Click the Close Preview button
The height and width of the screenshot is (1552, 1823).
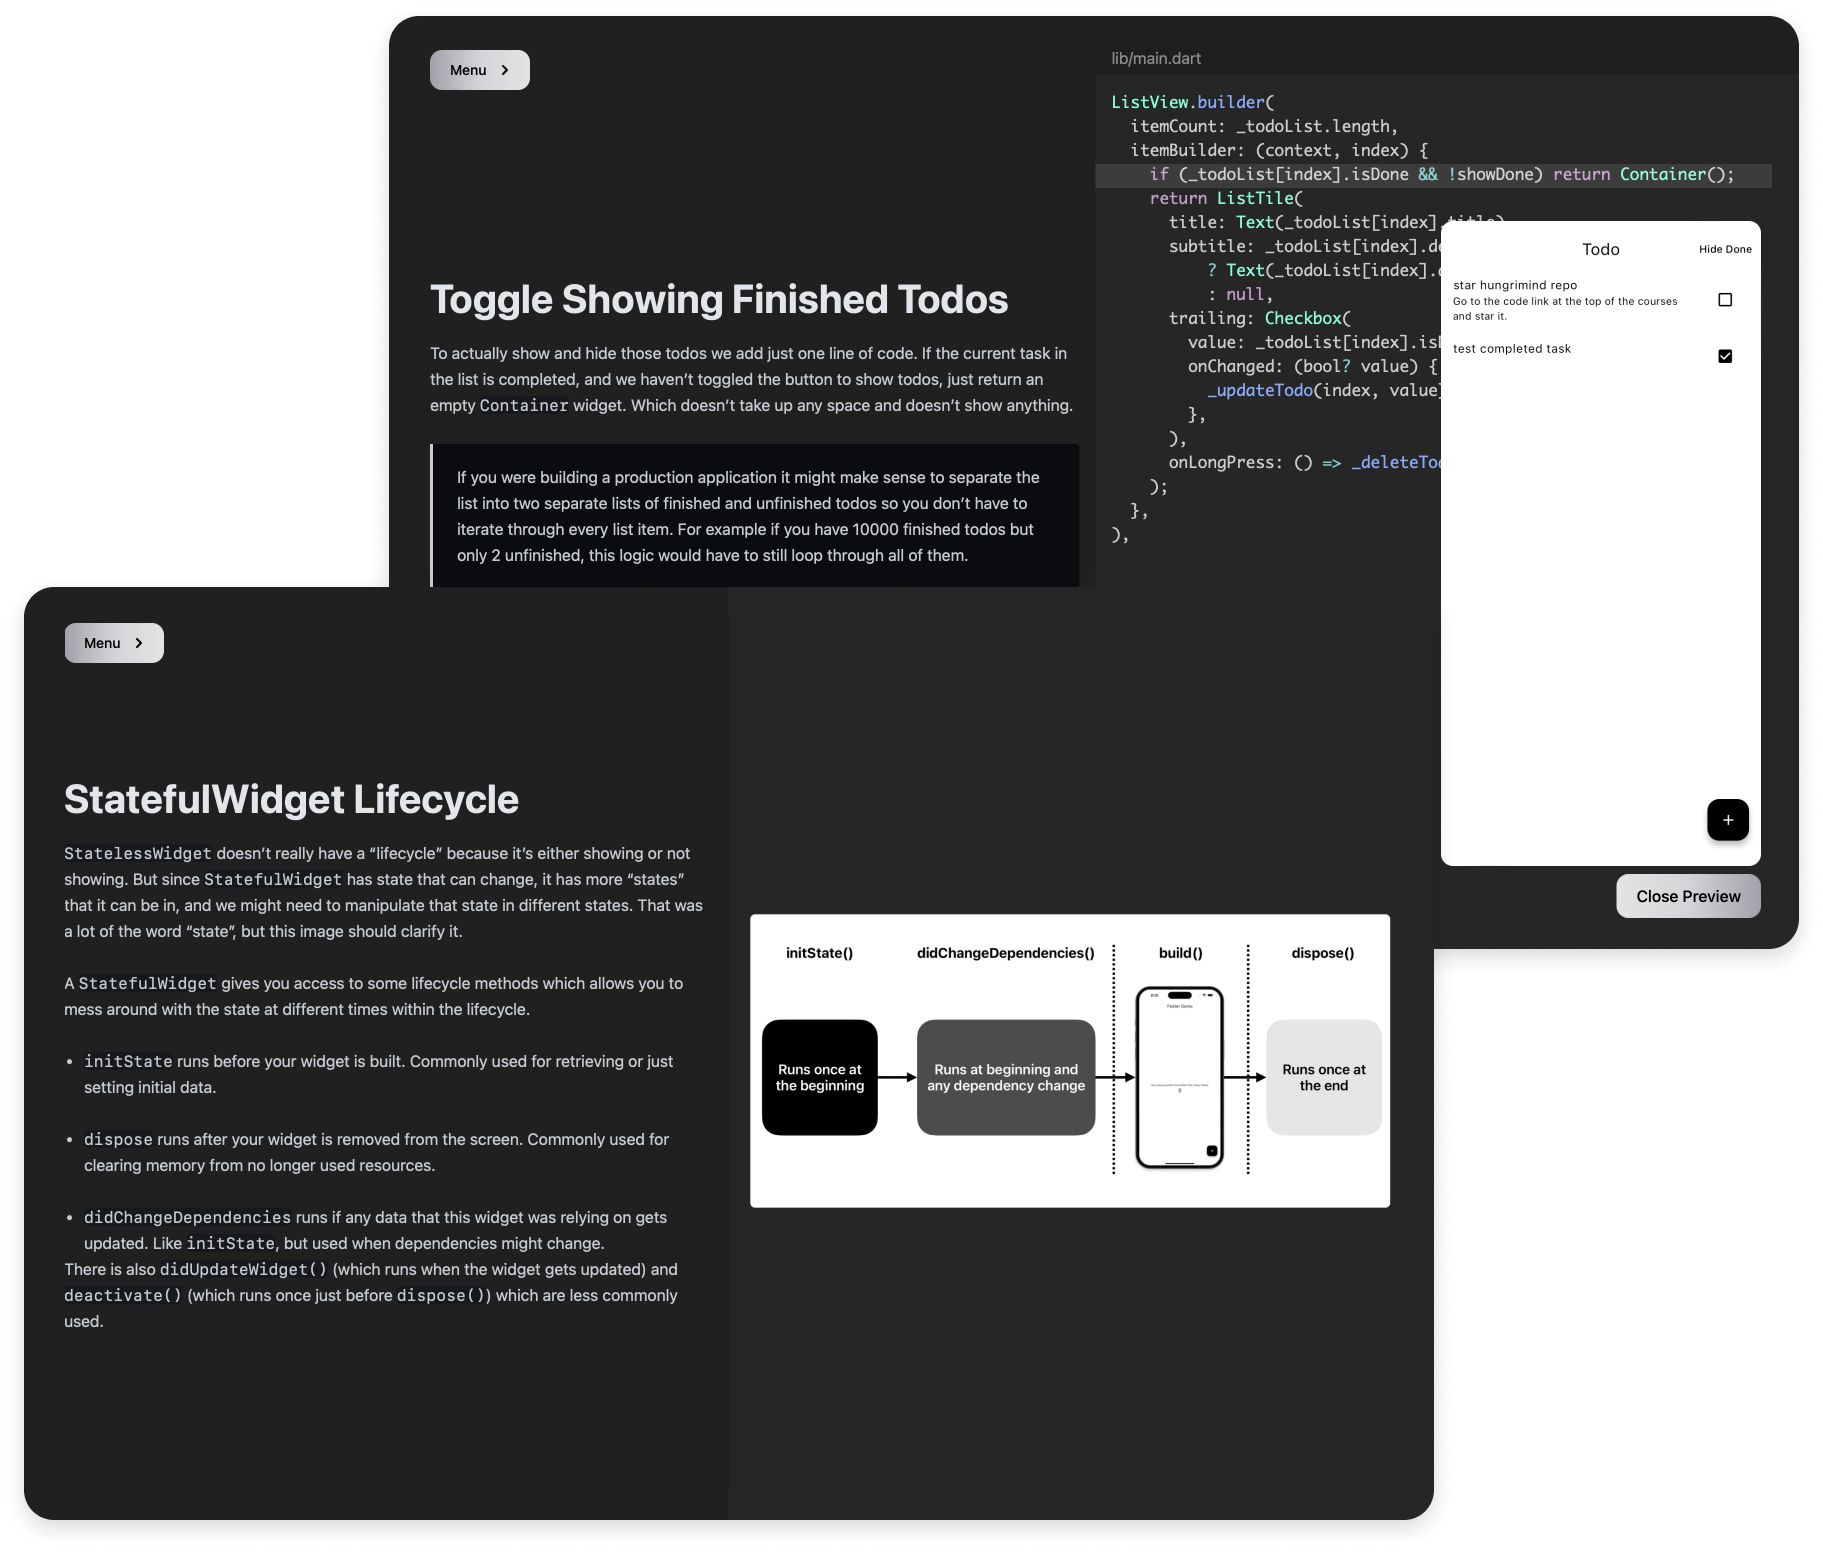point(1688,896)
